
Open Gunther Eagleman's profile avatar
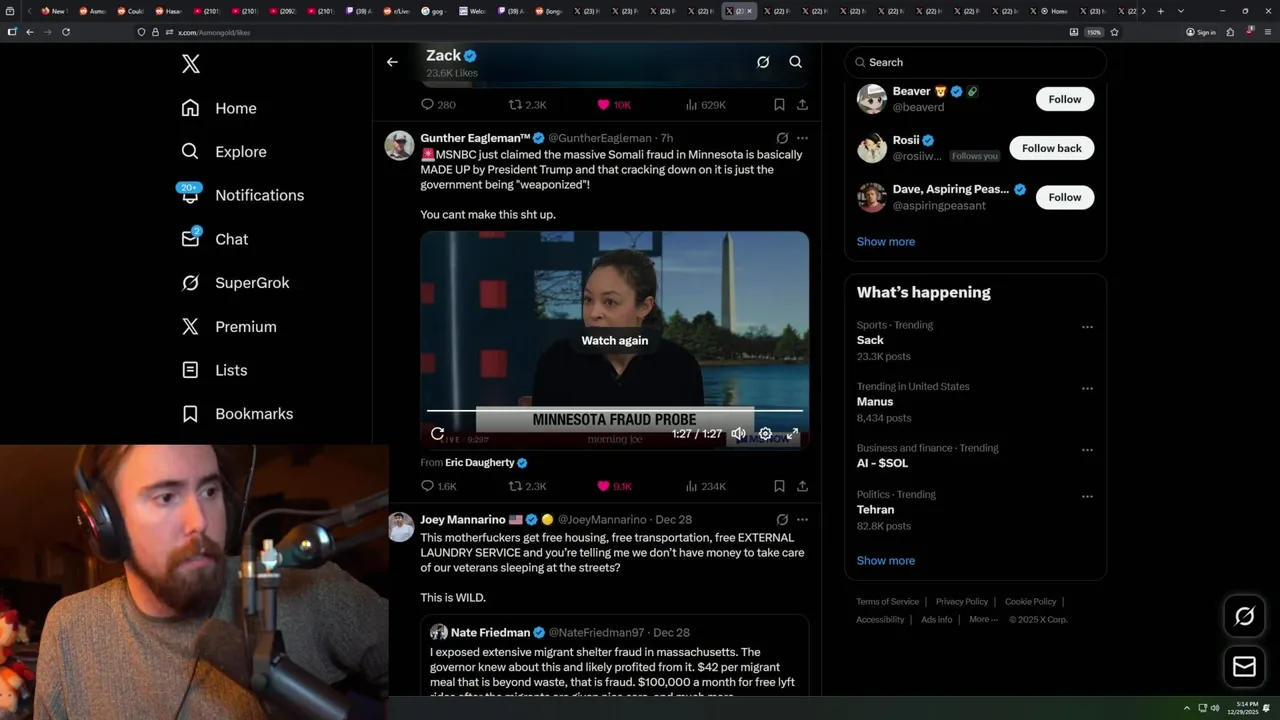point(400,145)
